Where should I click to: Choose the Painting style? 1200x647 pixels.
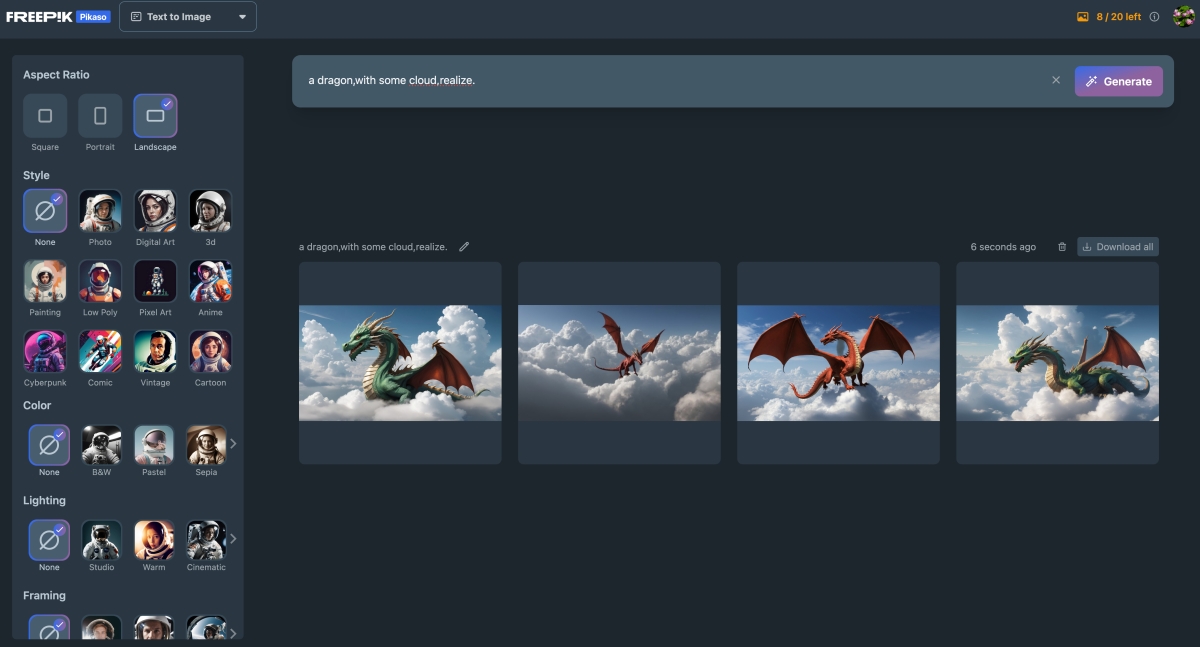[x=45, y=281]
